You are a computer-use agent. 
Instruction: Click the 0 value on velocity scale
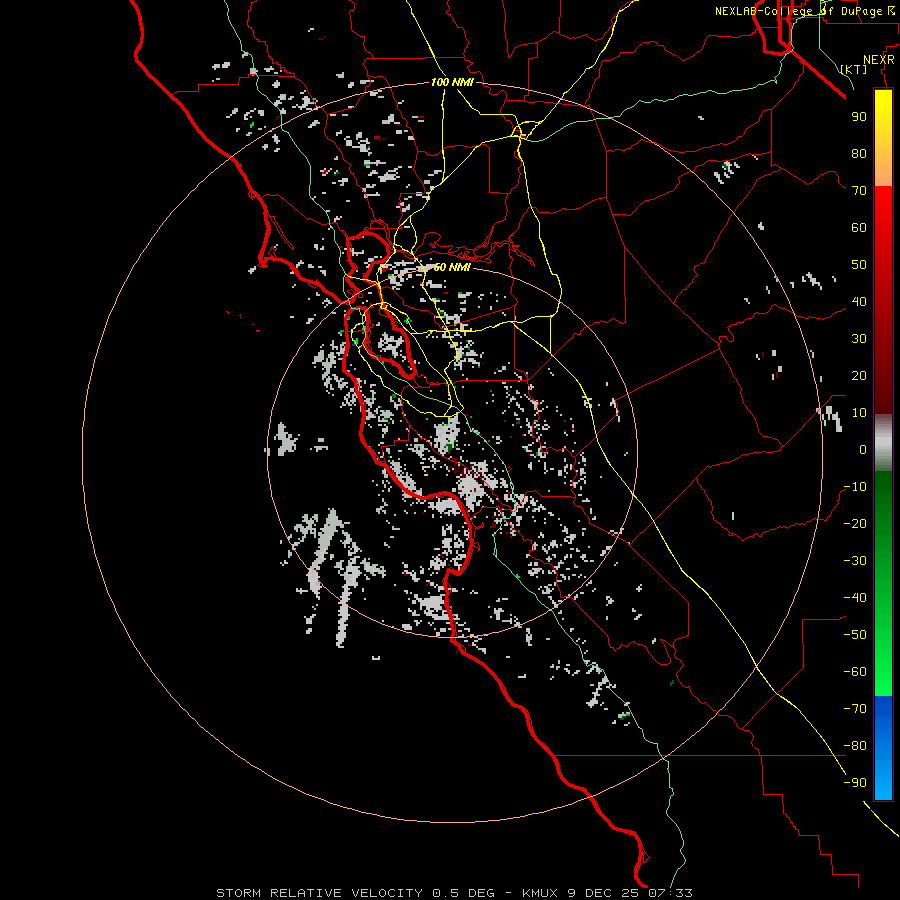[863, 450]
